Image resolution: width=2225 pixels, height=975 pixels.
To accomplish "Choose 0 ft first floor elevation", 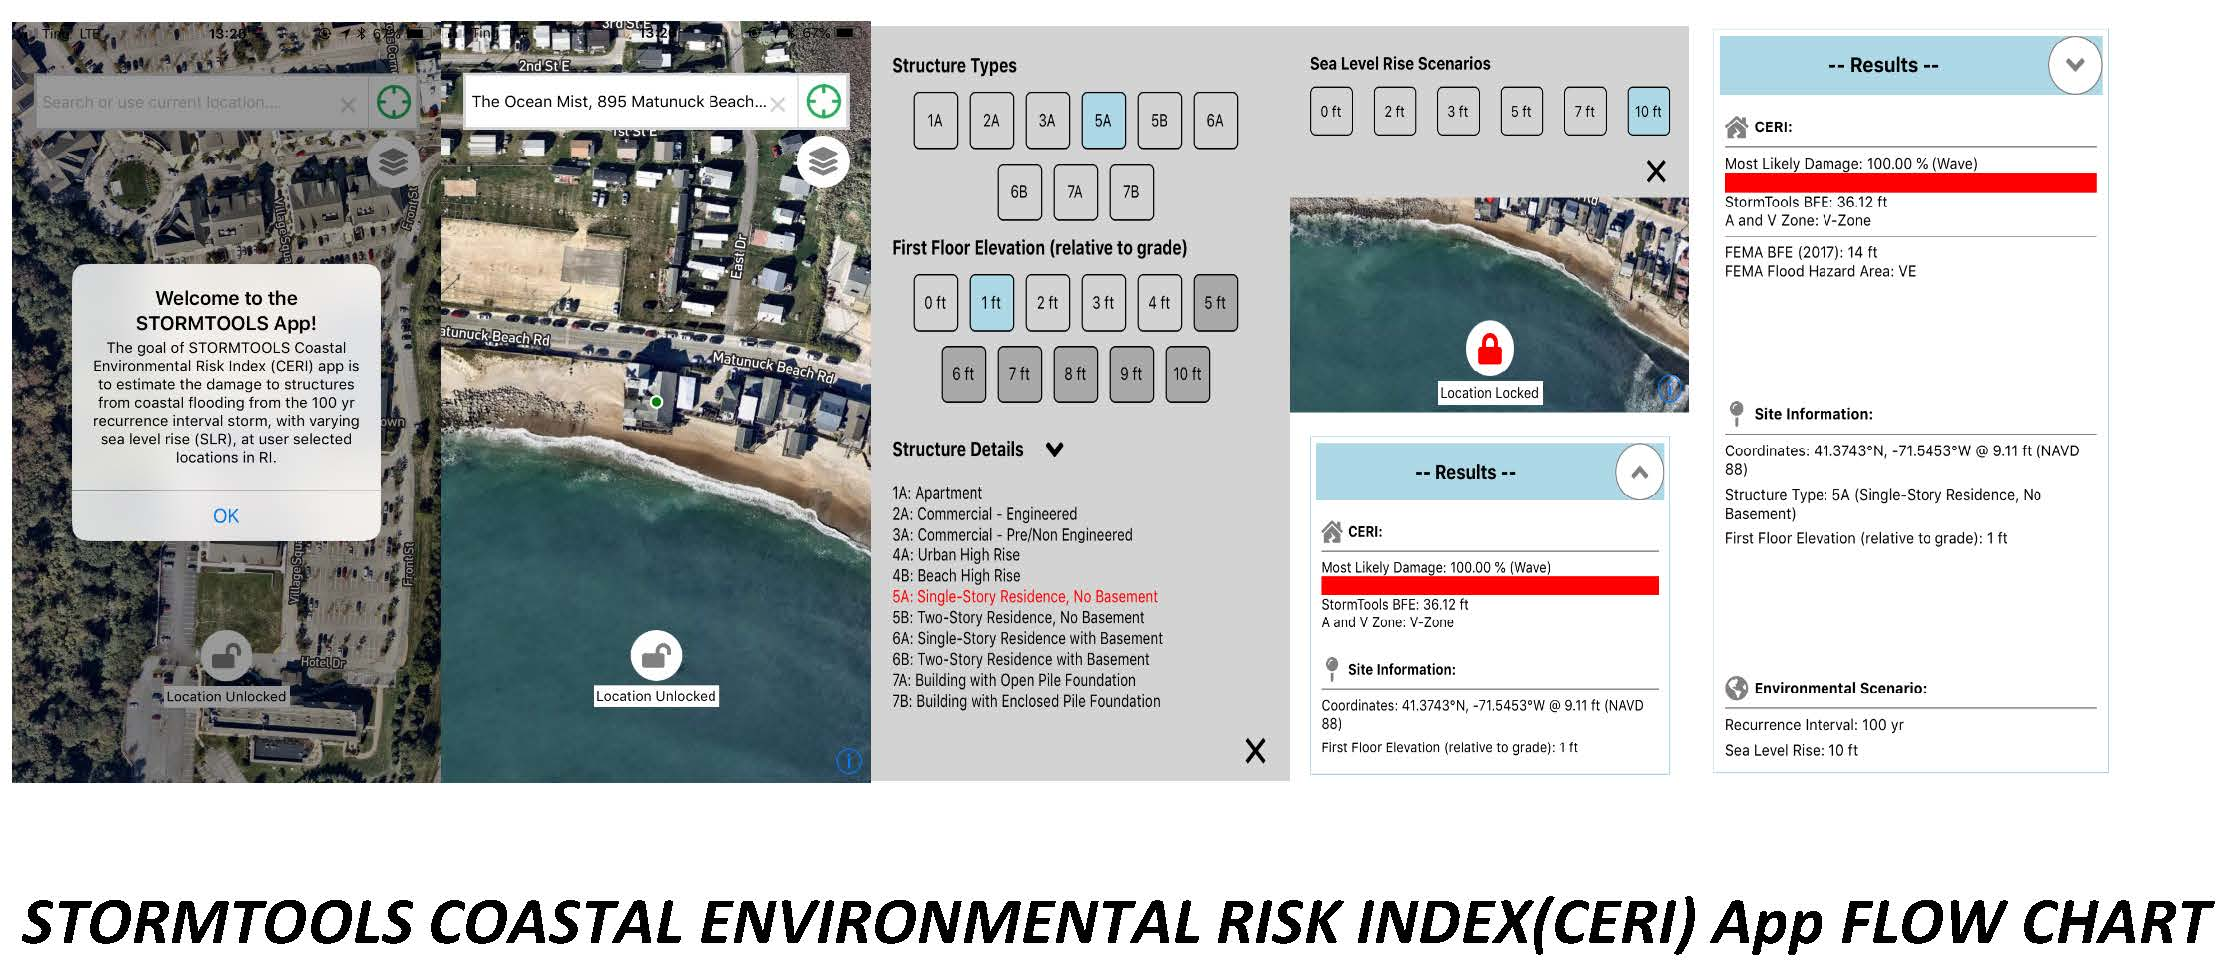I will (x=935, y=303).
